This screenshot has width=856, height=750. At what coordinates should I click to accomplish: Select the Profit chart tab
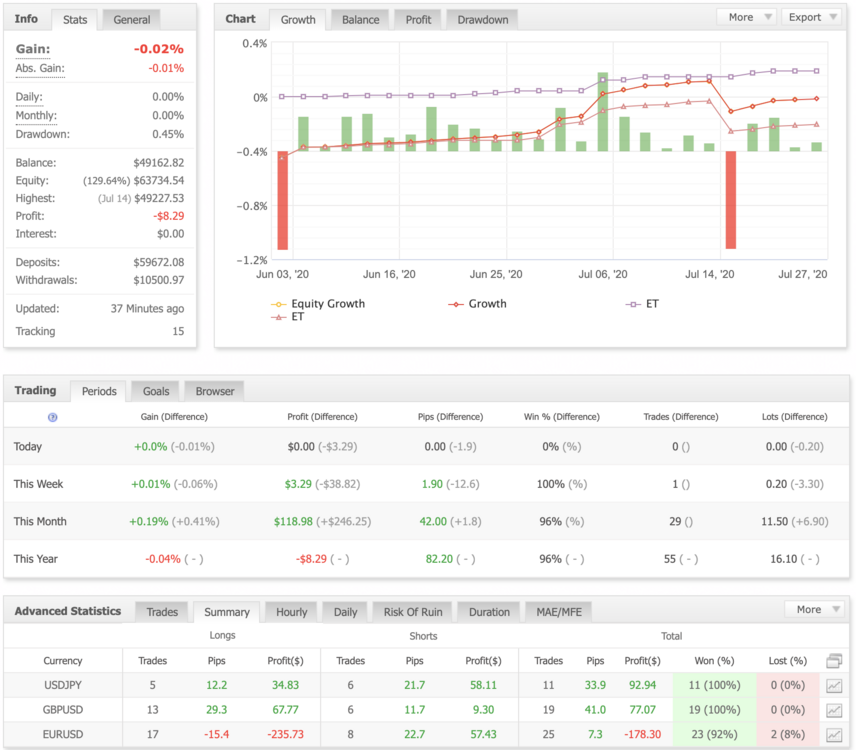[418, 20]
